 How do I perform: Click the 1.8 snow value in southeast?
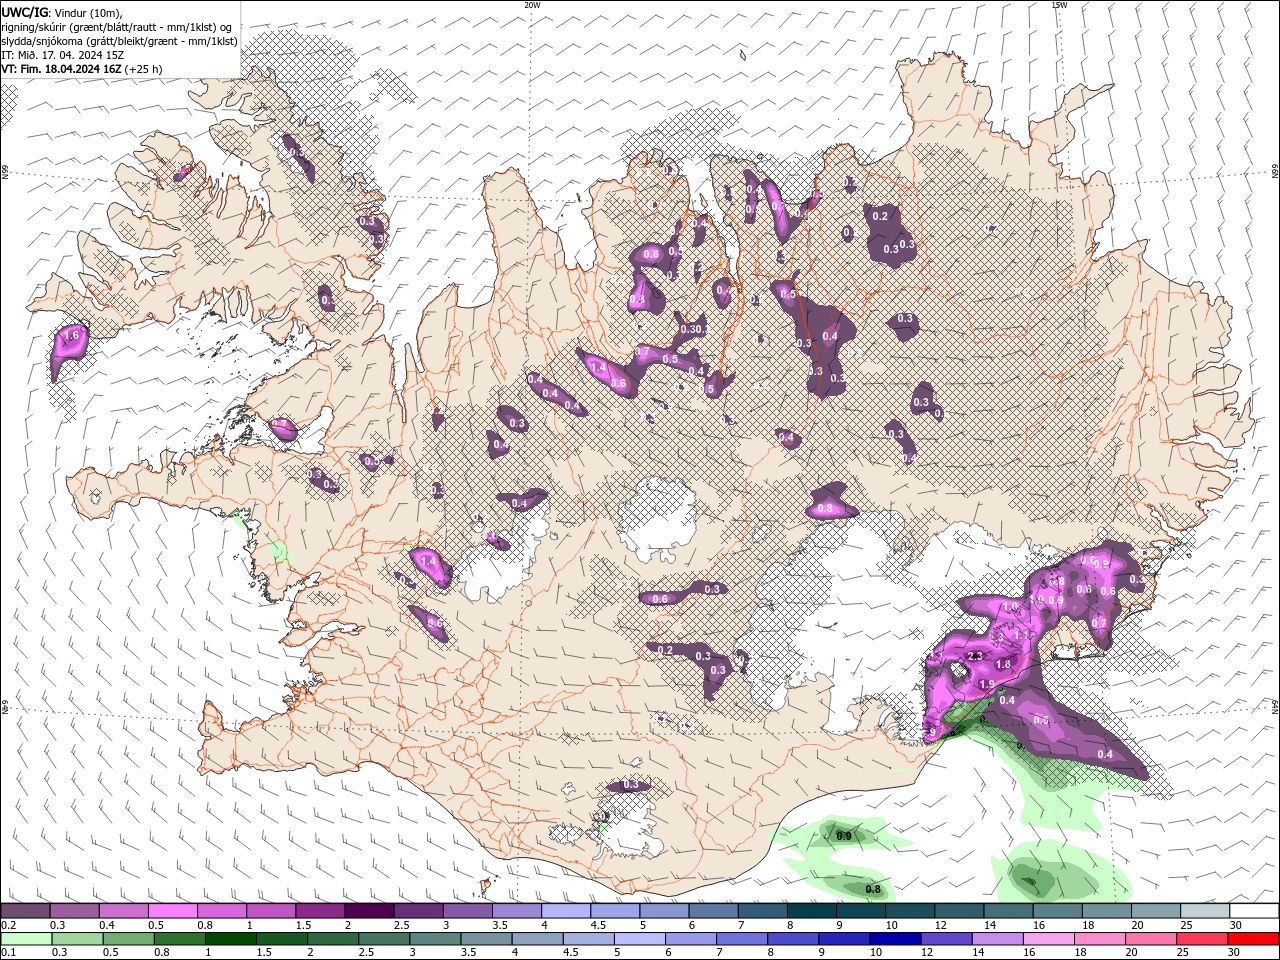pos(1004,664)
